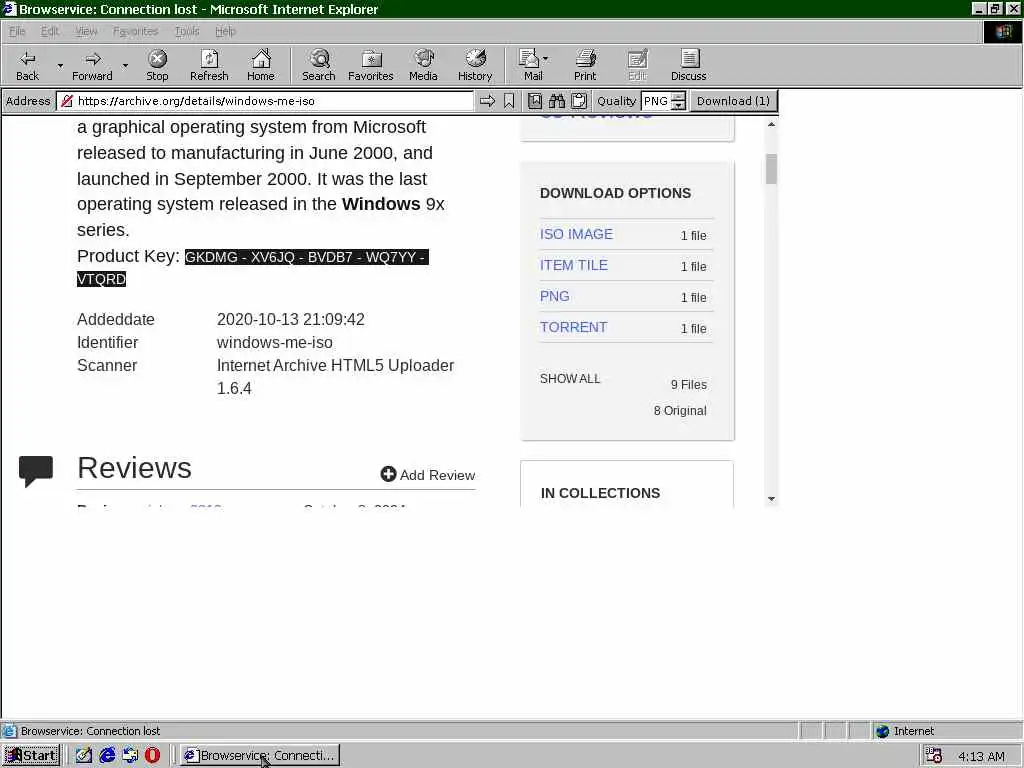Click the Browservice taskbar window button
This screenshot has height=768, width=1024.
pos(260,755)
